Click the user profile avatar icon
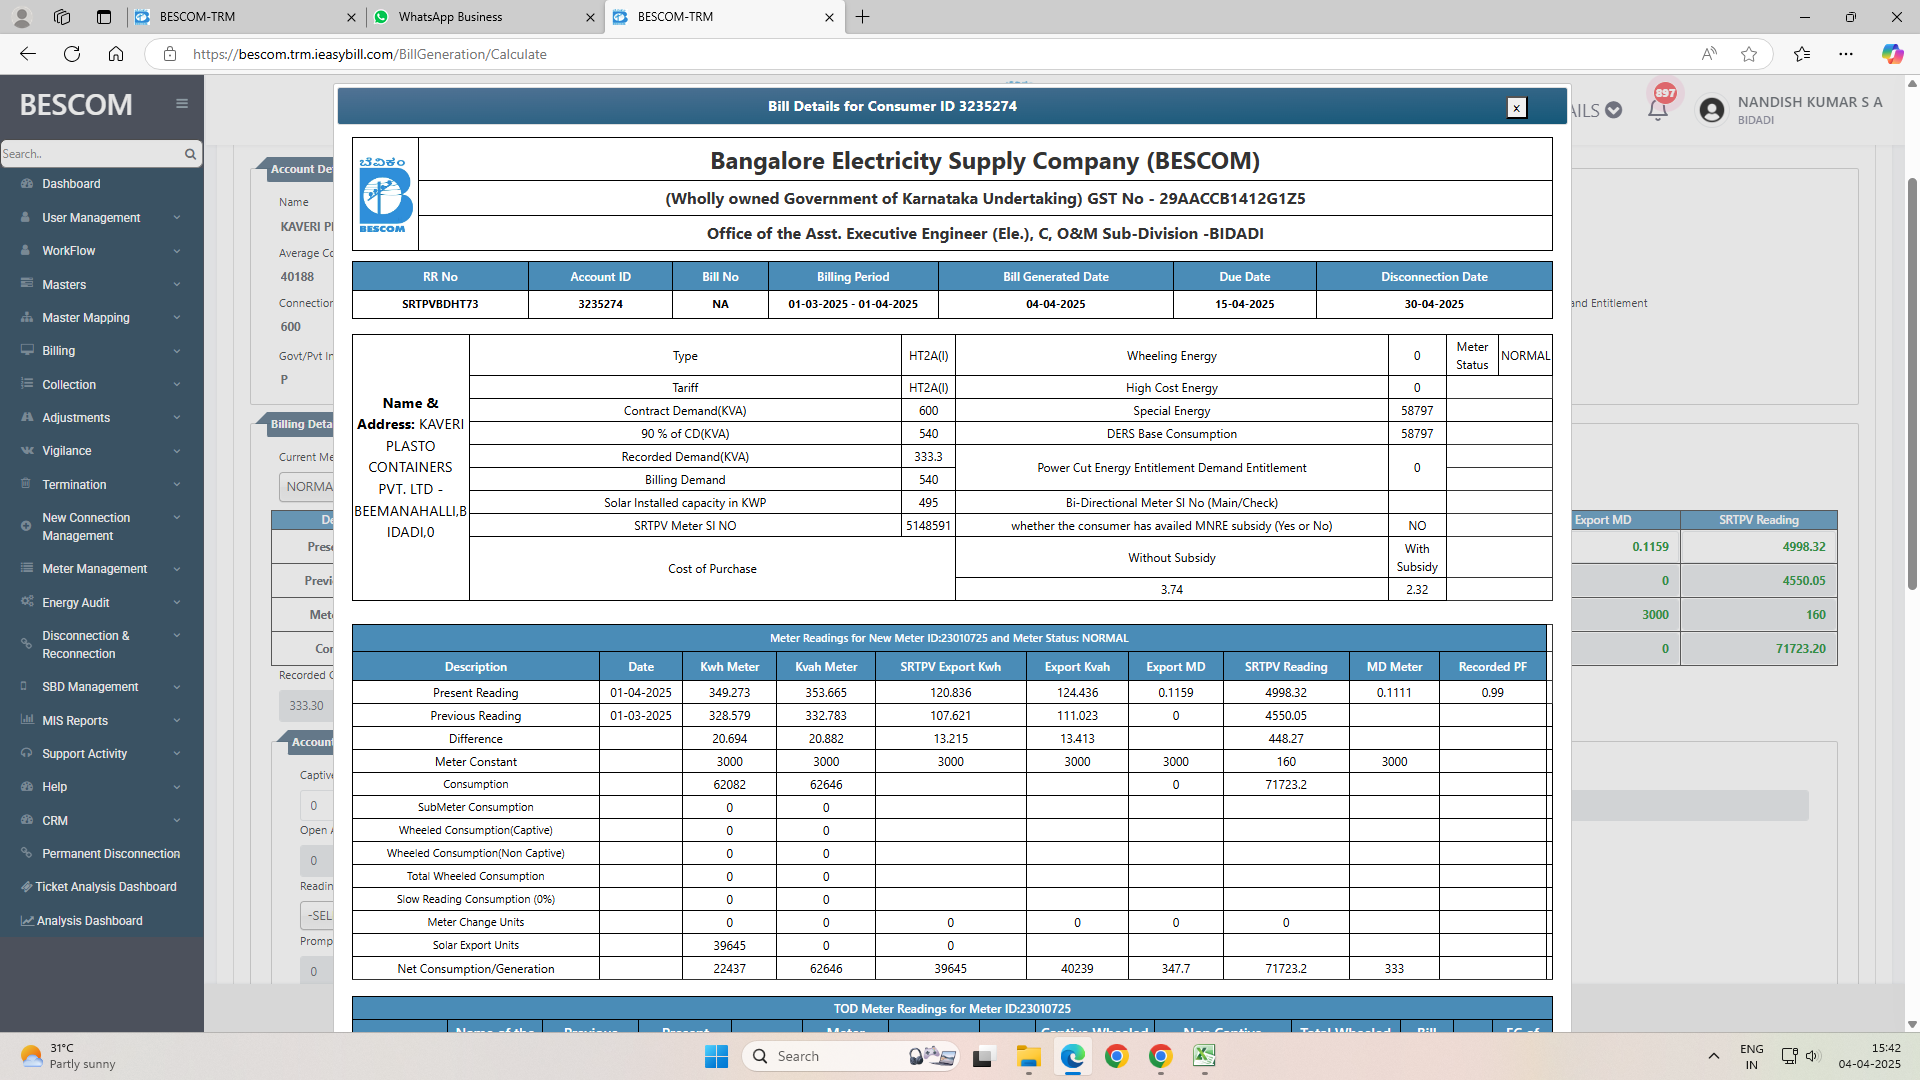This screenshot has width=1920, height=1080. point(1711,110)
